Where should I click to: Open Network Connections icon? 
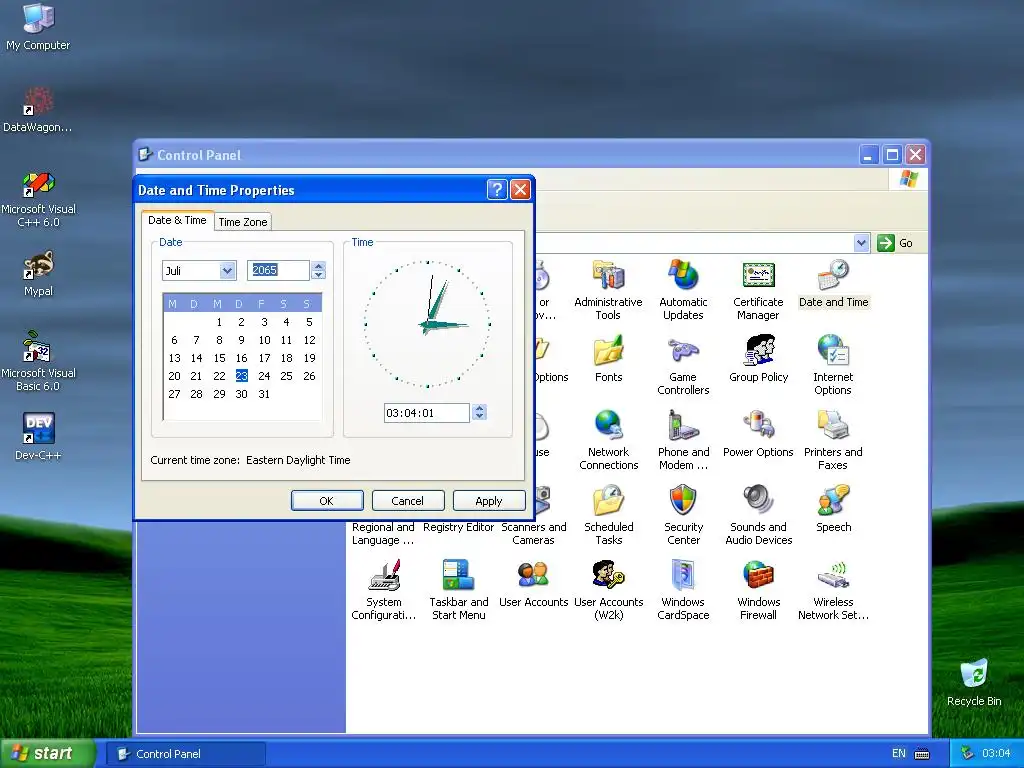tap(608, 425)
